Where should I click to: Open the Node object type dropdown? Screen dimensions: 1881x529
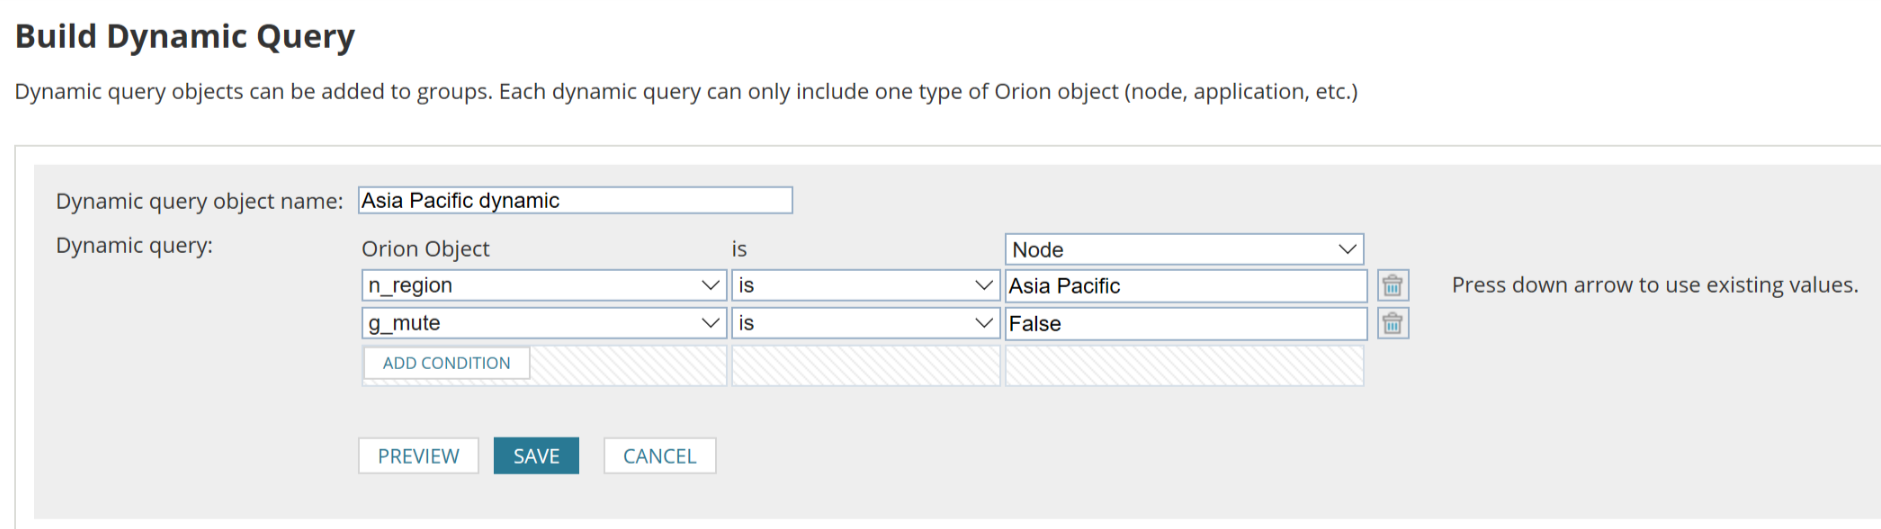tap(1183, 250)
